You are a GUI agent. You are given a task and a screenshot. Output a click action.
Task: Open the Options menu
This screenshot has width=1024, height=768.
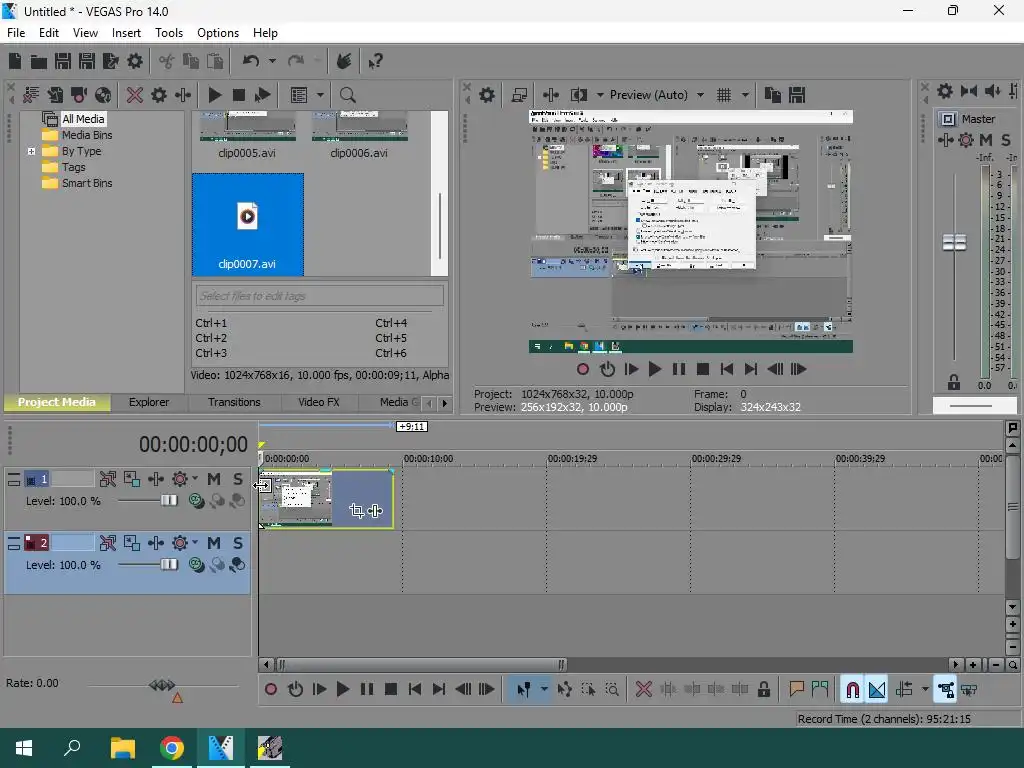[217, 33]
